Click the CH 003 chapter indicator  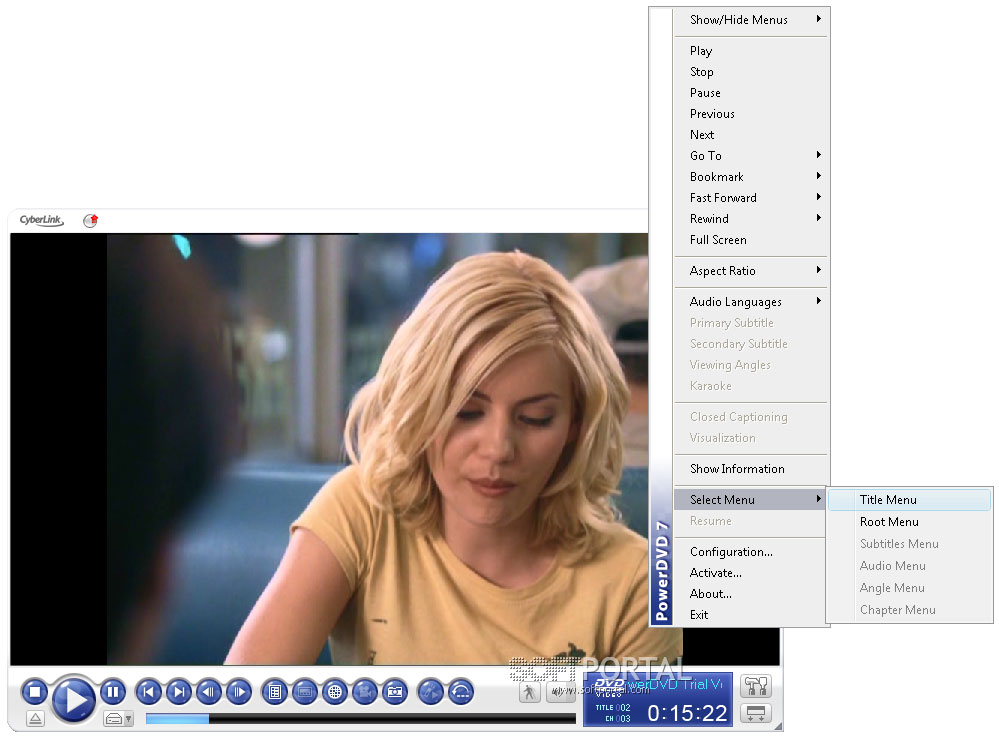pyautogui.click(x=617, y=719)
